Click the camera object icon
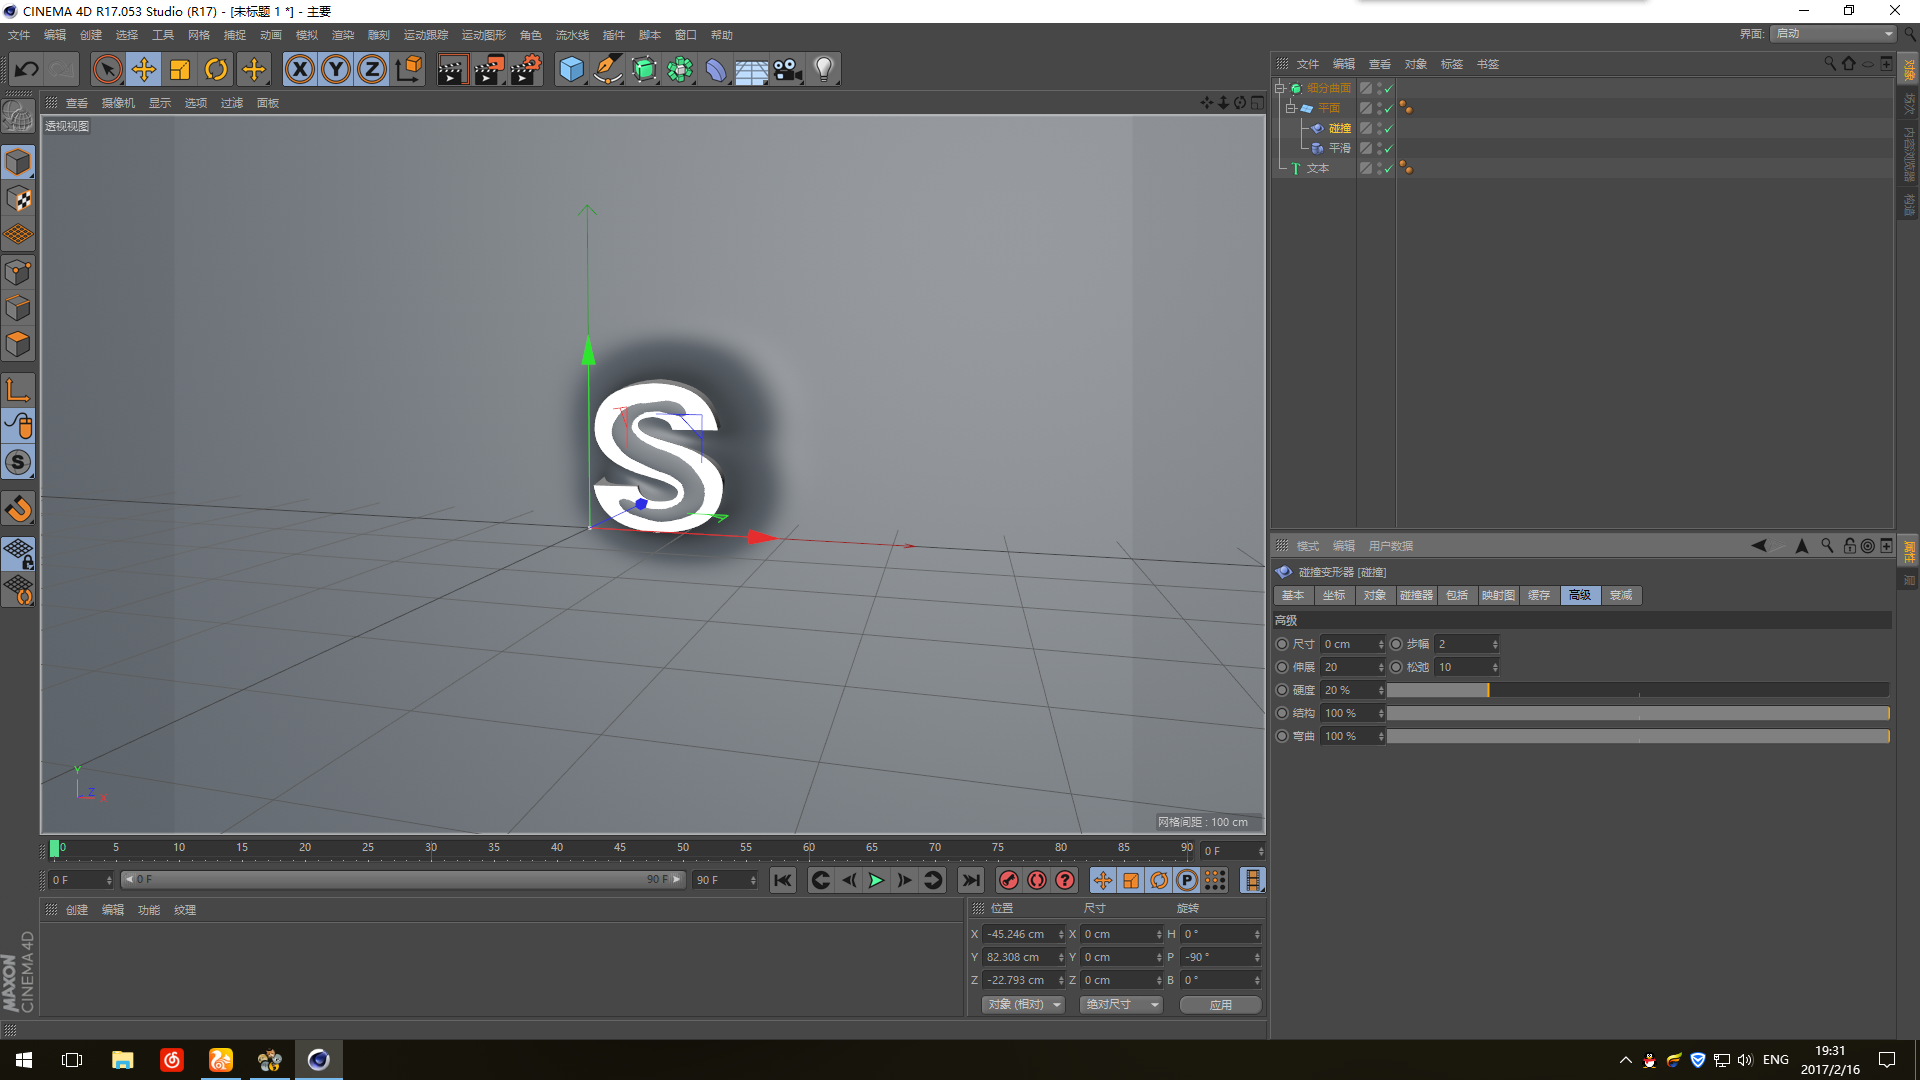 787,69
